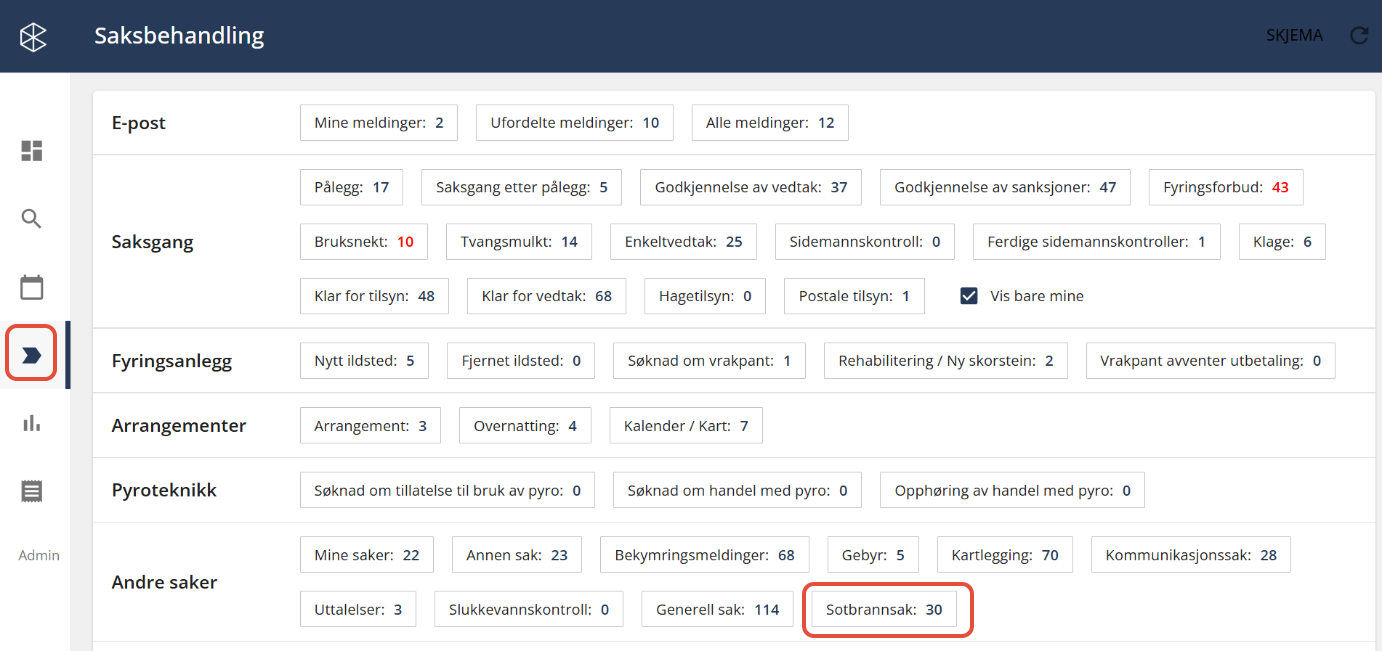This screenshot has height=651, width=1382.
Task: Open Alle meldinger: 12
Action: [770, 123]
